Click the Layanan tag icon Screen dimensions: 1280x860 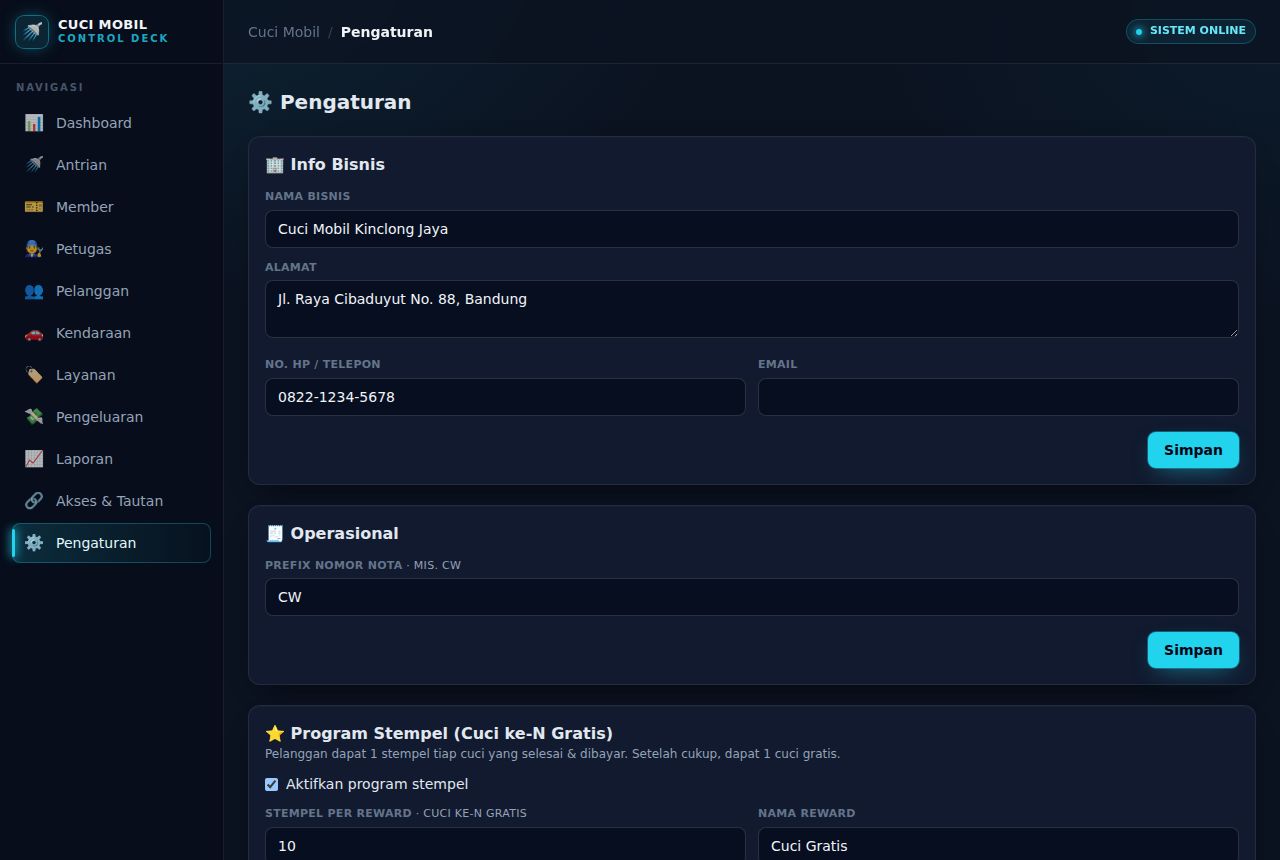point(34,375)
